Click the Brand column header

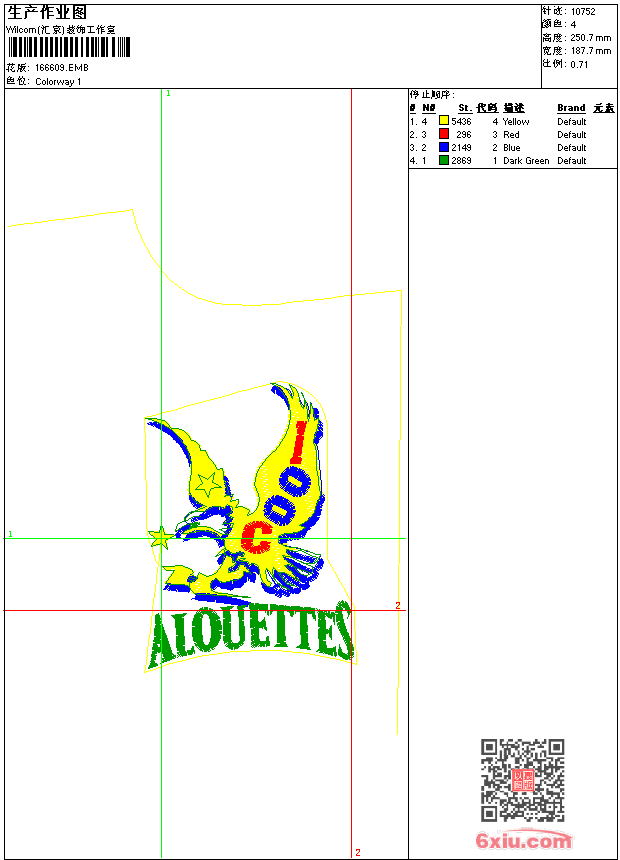click(x=571, y=108)
